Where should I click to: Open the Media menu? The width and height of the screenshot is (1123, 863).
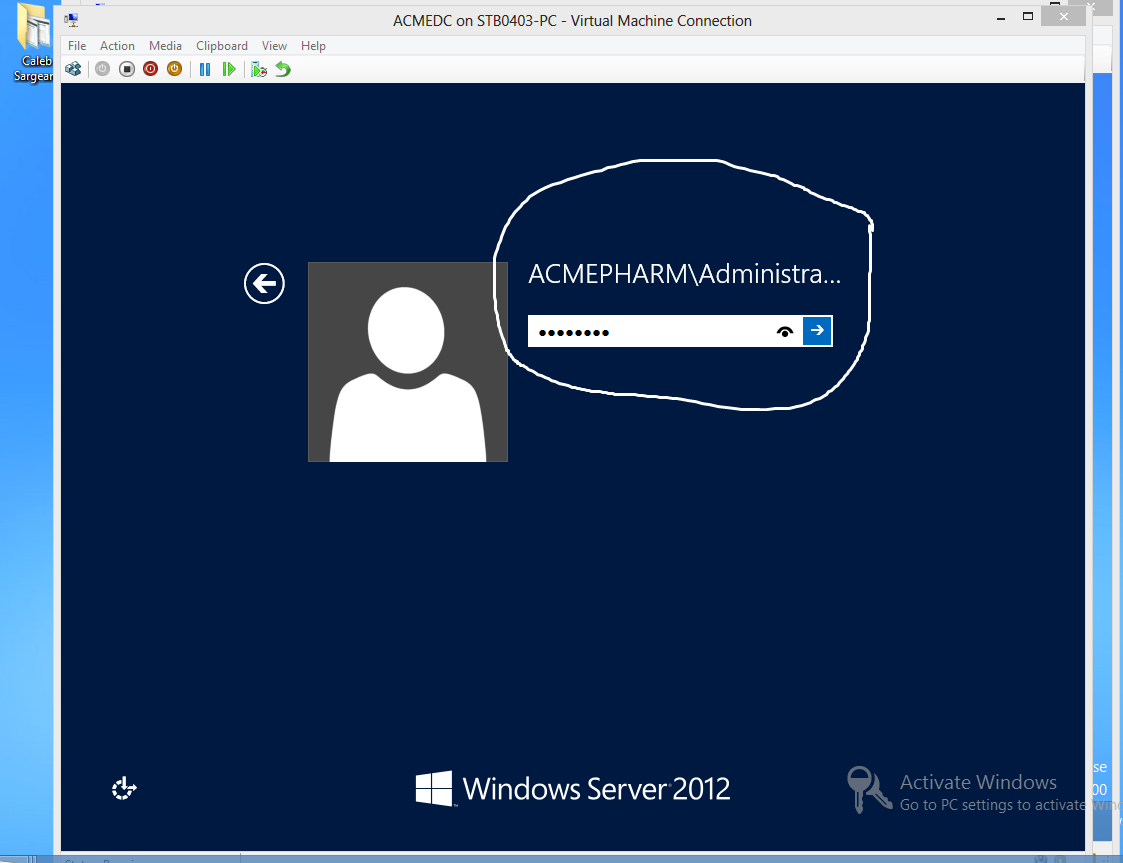click(x=165, y=46)
